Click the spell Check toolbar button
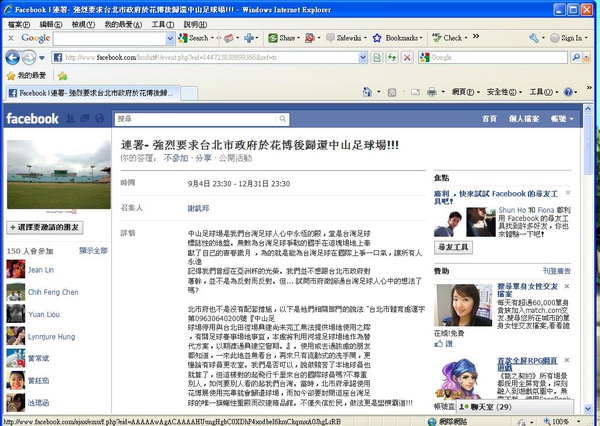600x426 pixels. 447,38
